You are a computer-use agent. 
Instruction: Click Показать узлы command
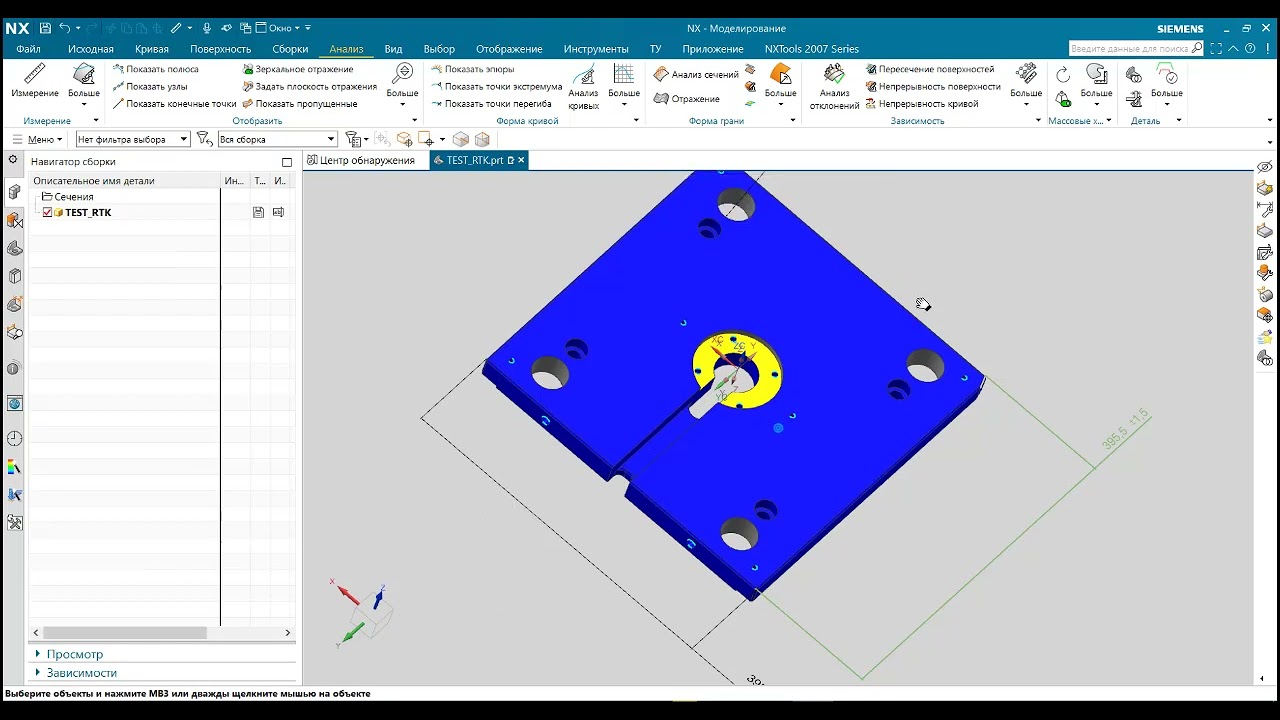coord(149,86)
